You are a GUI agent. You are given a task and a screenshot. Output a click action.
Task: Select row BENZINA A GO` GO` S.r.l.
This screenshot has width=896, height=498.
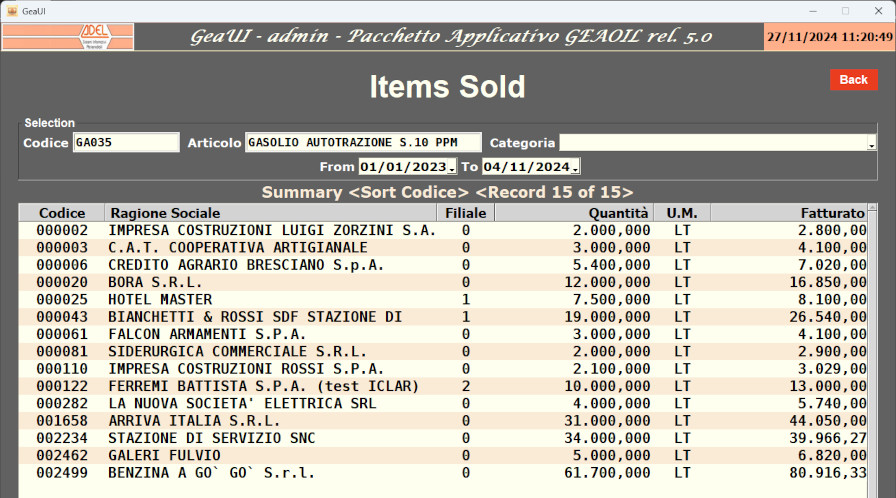point(443,473)
